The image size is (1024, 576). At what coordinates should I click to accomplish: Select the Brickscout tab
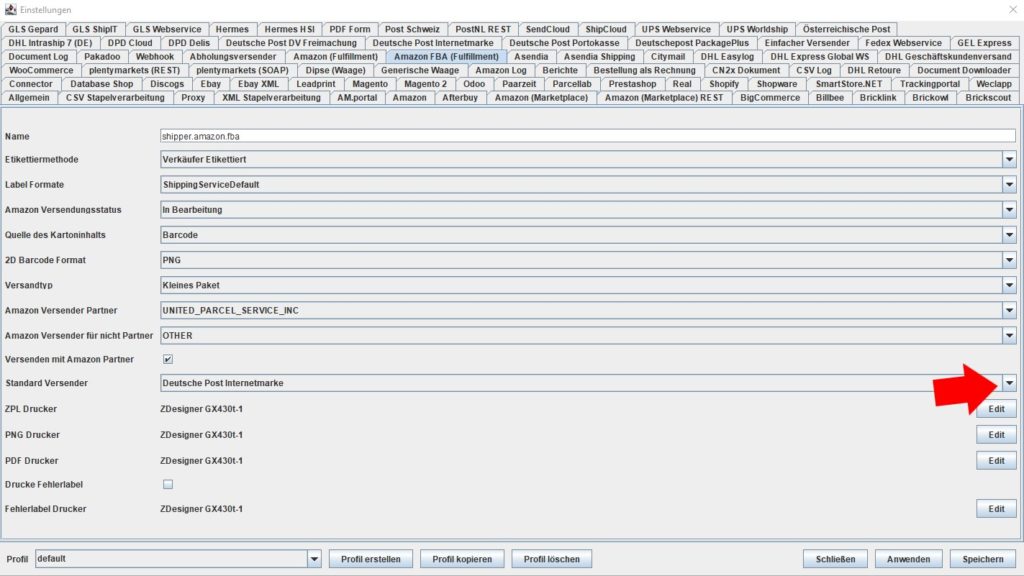[987, 98]
